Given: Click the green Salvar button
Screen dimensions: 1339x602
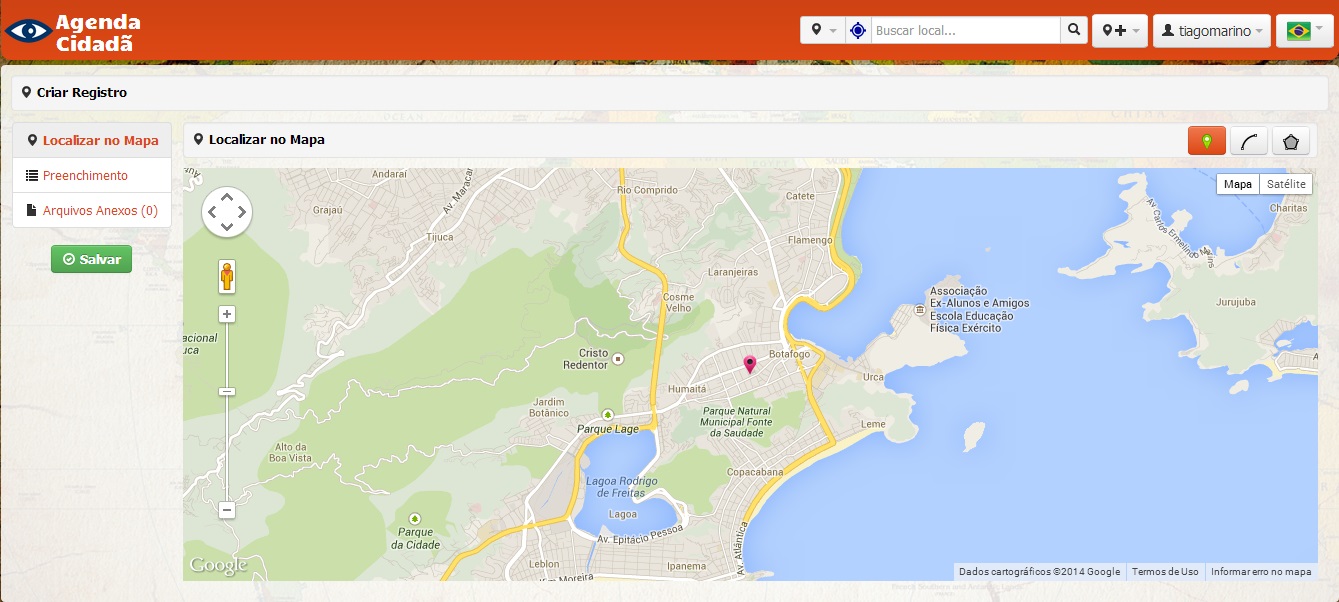Looking at the screenshot, I should pyautogui.click(x=91, y=259).
